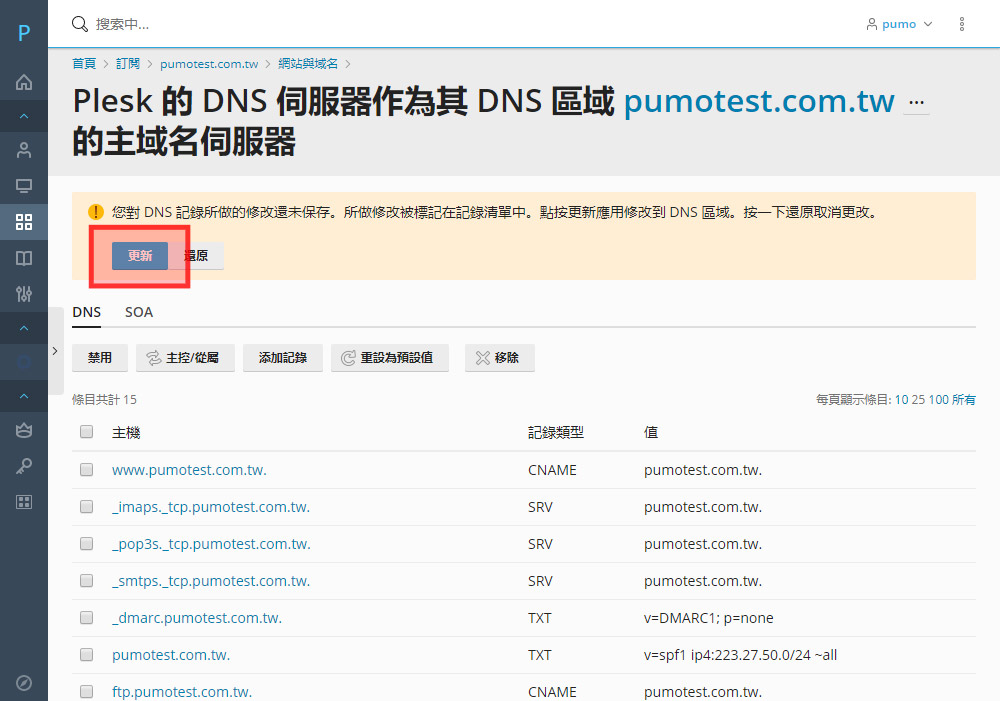Open _smtps._tcp.pumotest.com.tw. record
1000x701 pixels.
pos(211,581)
